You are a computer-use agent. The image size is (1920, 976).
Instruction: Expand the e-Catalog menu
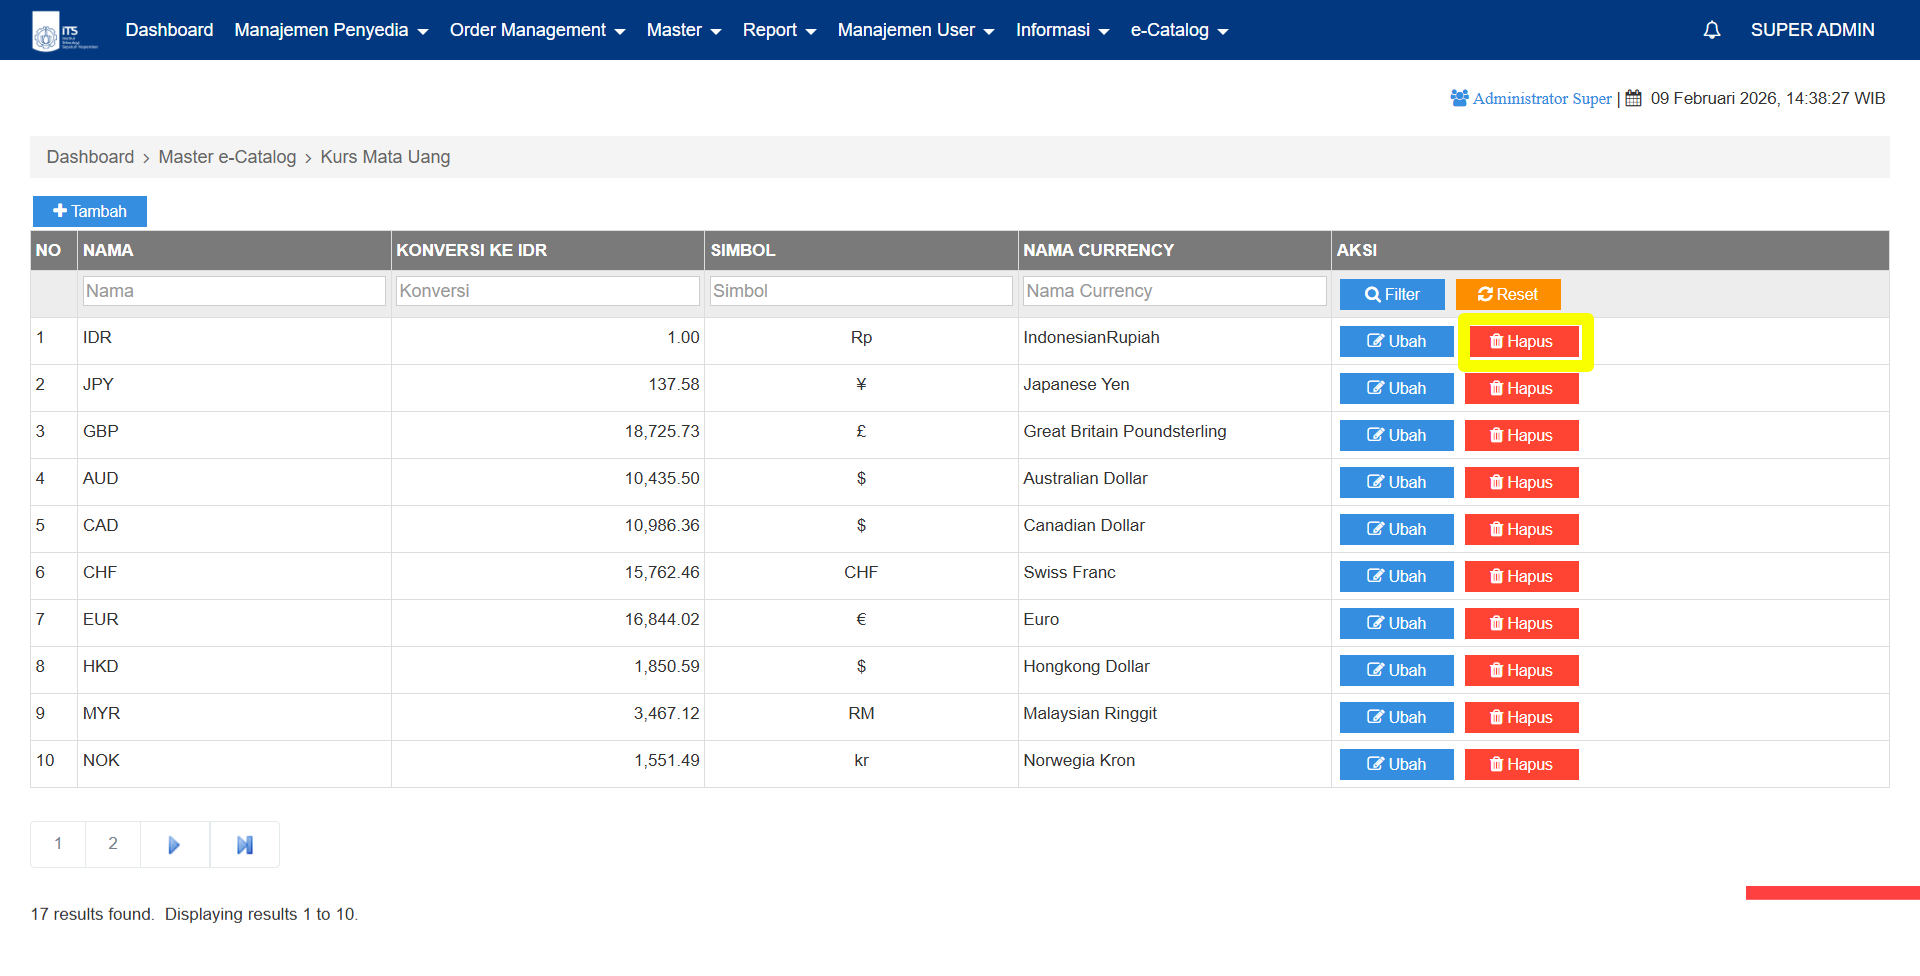tap(1178, 30)
